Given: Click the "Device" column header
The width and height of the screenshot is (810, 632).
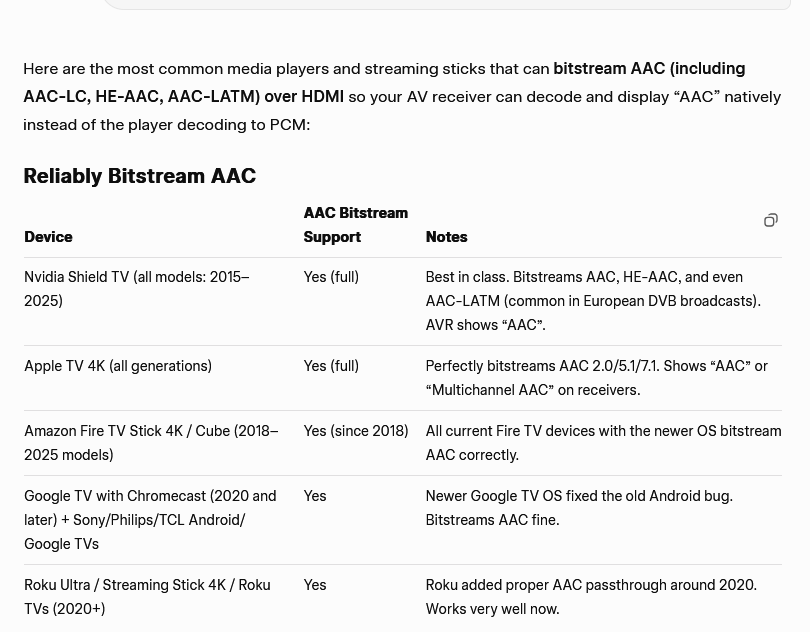Looking at the screenshot, I should click(48, 237).
